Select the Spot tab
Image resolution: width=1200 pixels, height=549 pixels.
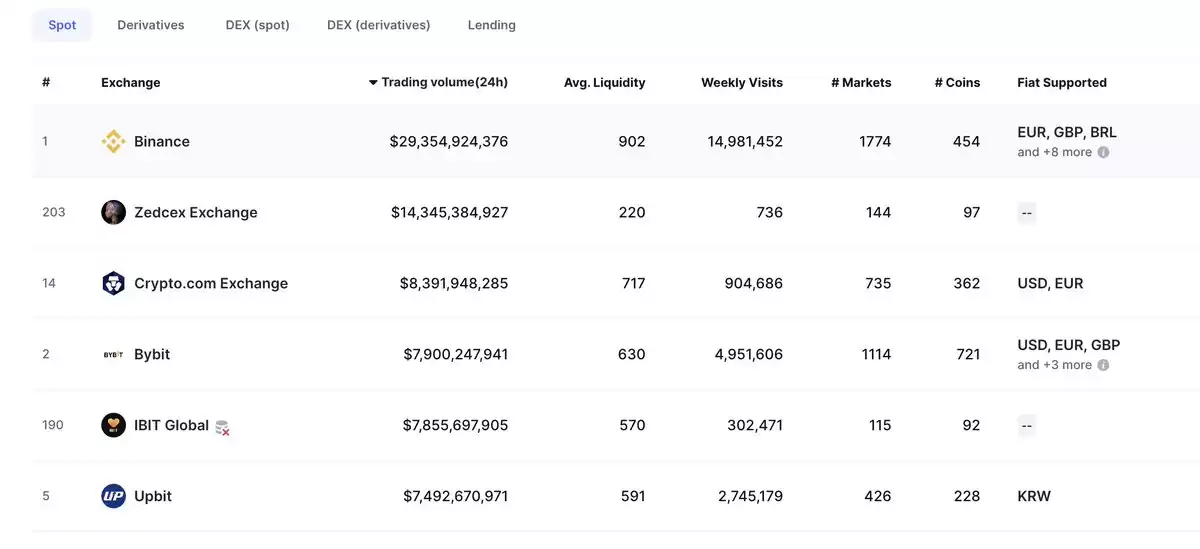62,25
